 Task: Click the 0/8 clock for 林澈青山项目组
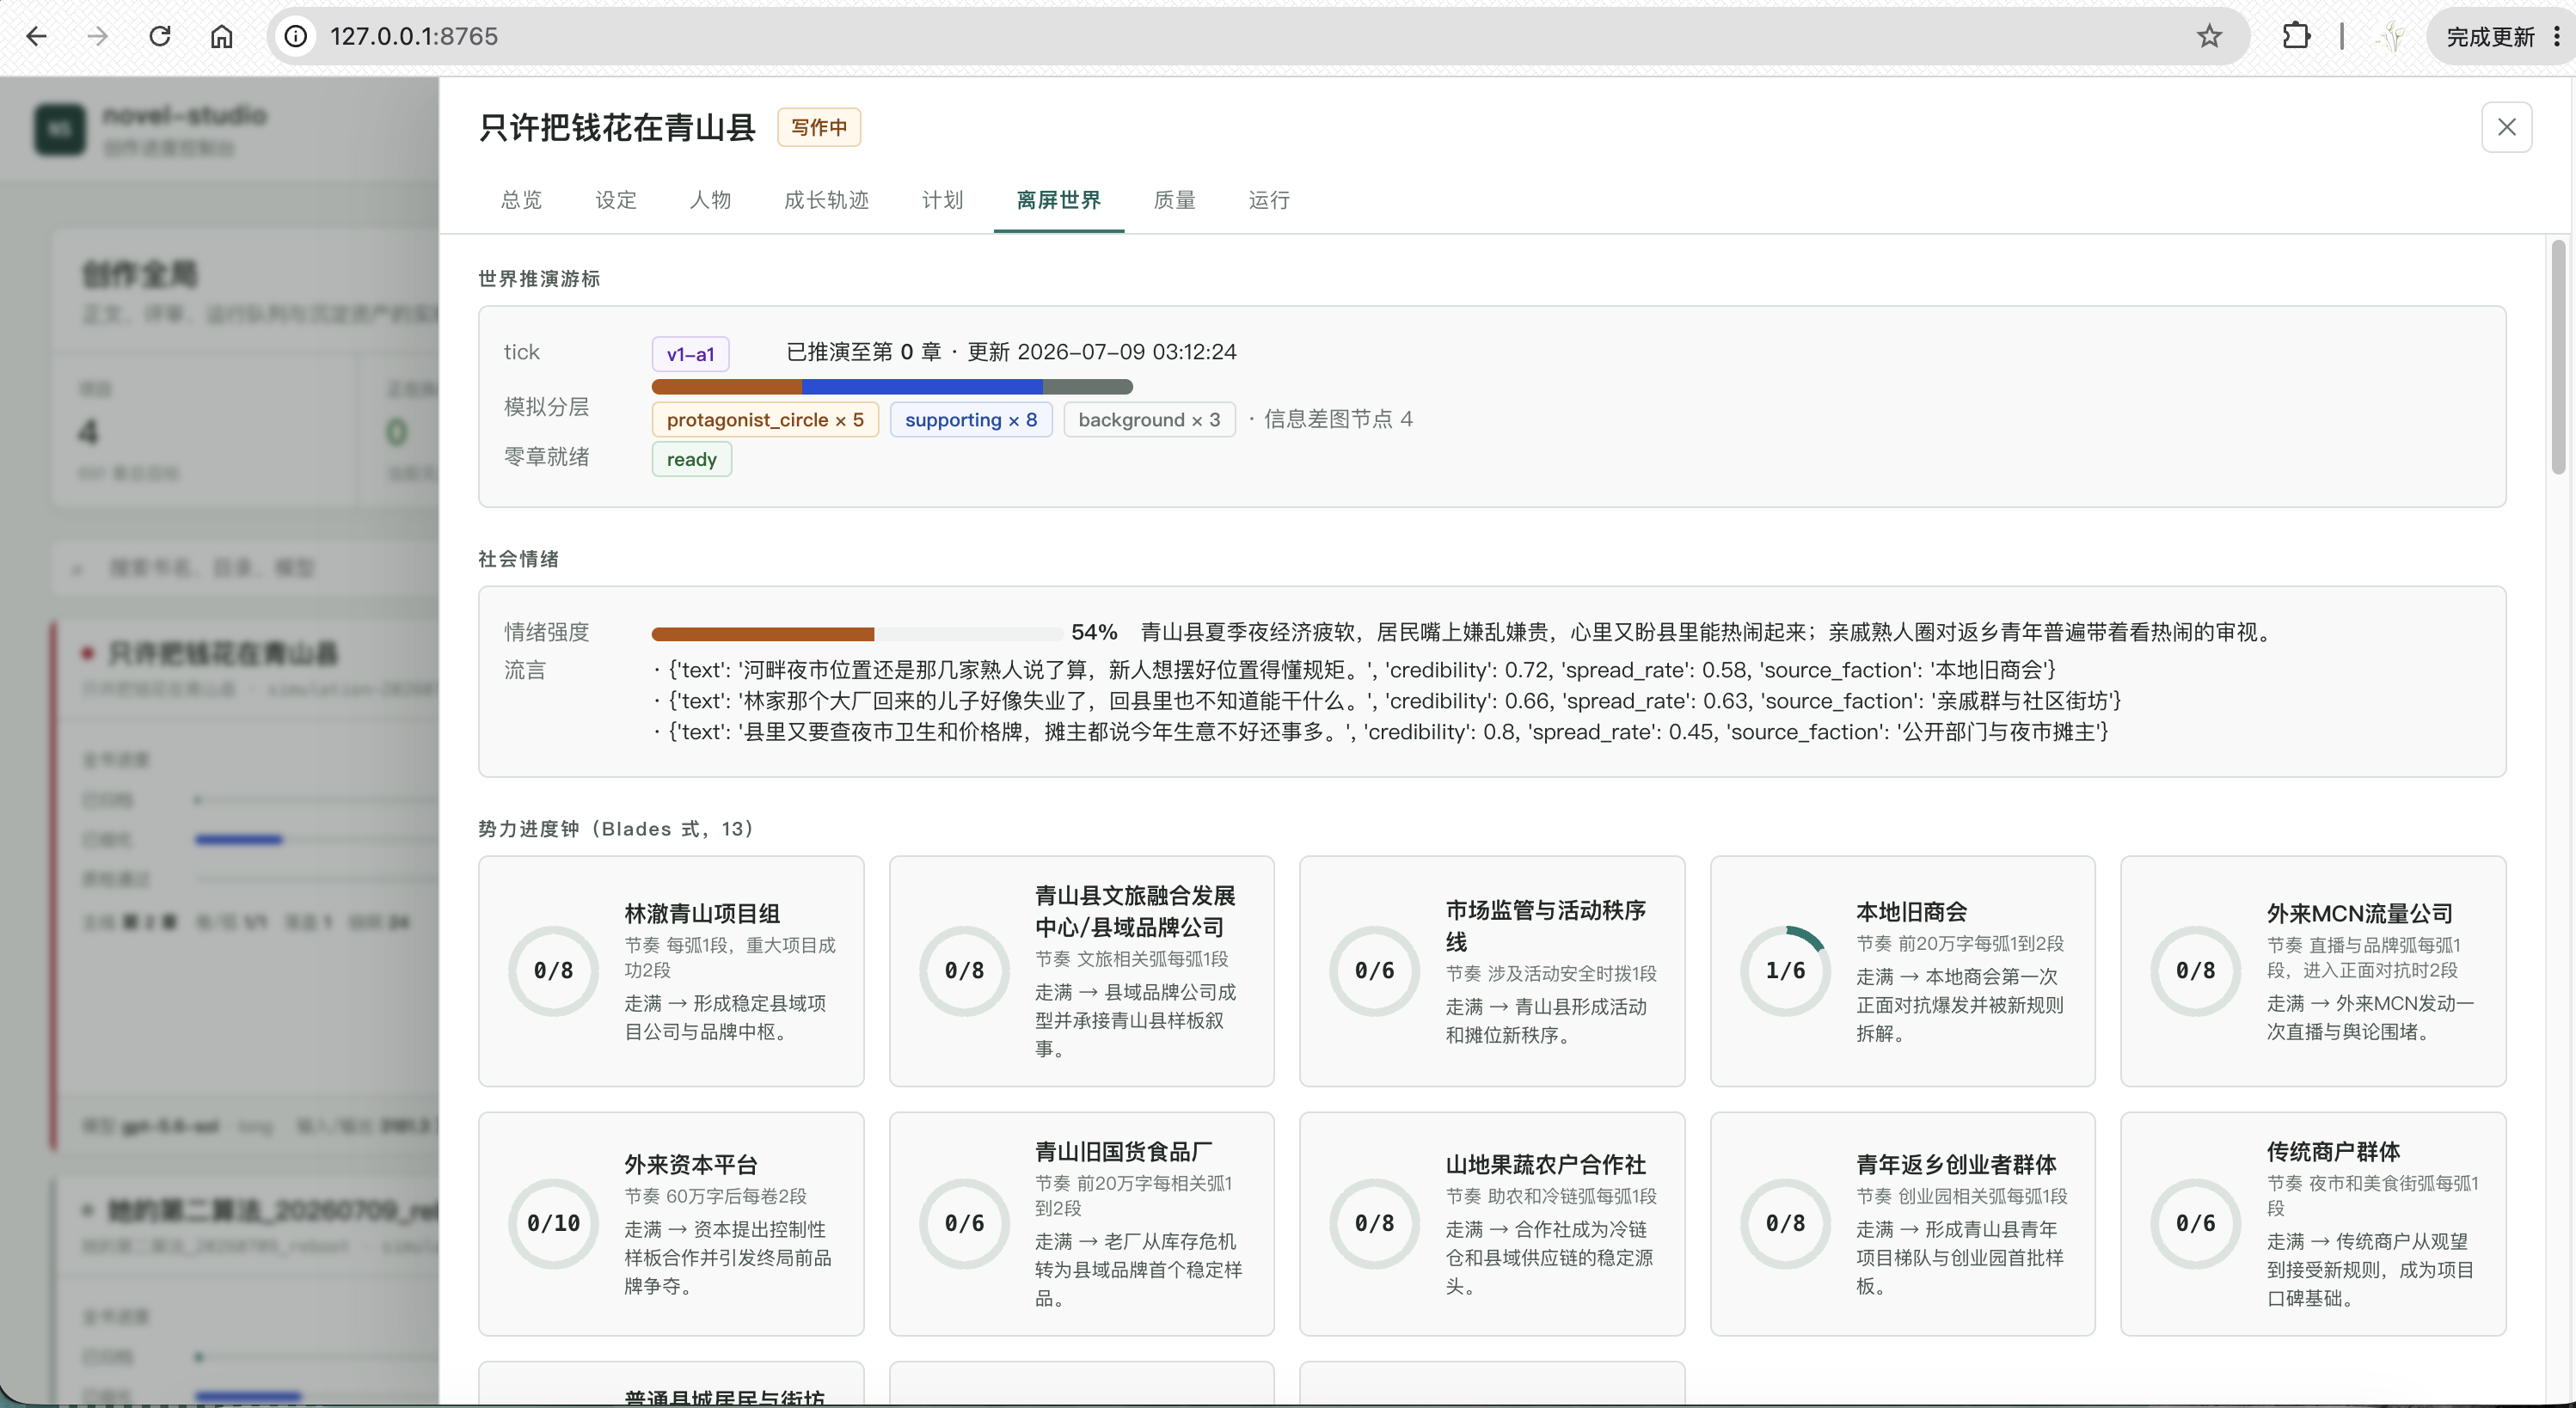(x=553, y=970)
